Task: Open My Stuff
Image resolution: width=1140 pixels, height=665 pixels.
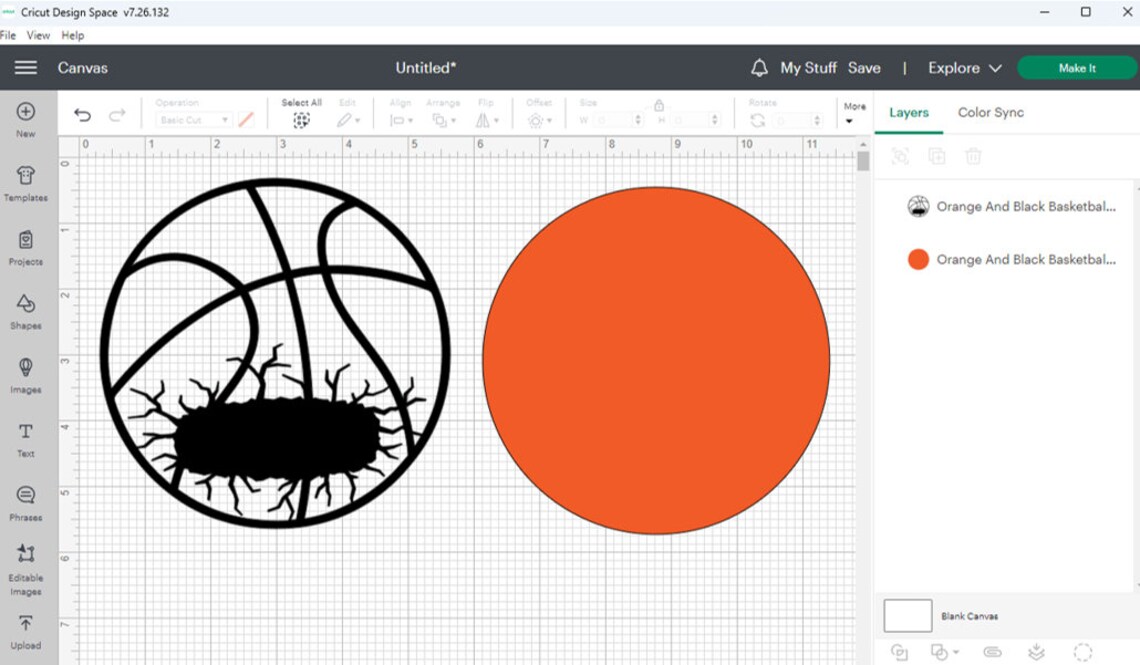Action: tap(808, 68)
